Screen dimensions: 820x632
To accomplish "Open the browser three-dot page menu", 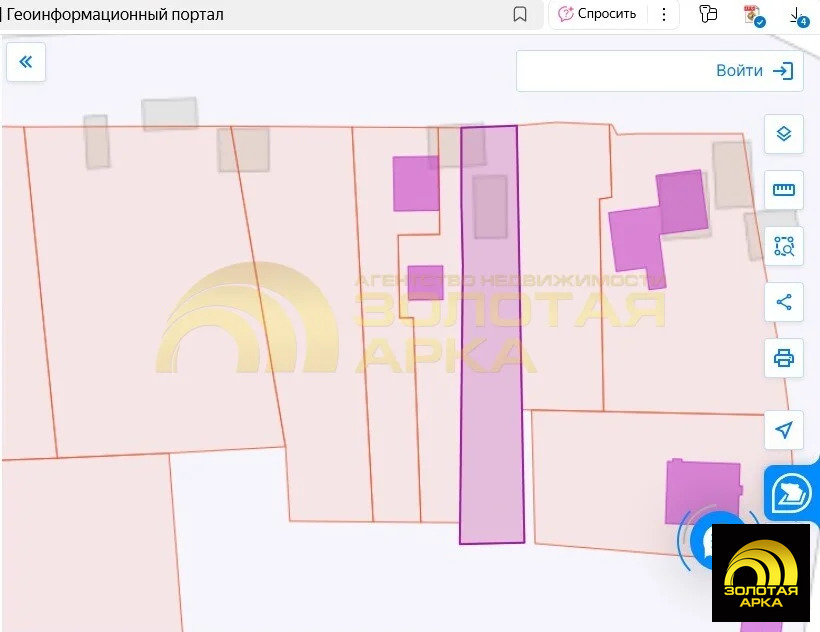I will (x=663, y=14).
